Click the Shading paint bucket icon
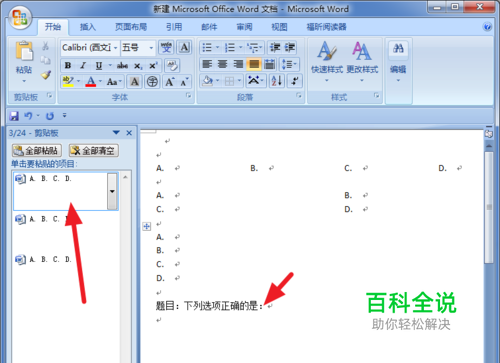 tap(207, 81)
